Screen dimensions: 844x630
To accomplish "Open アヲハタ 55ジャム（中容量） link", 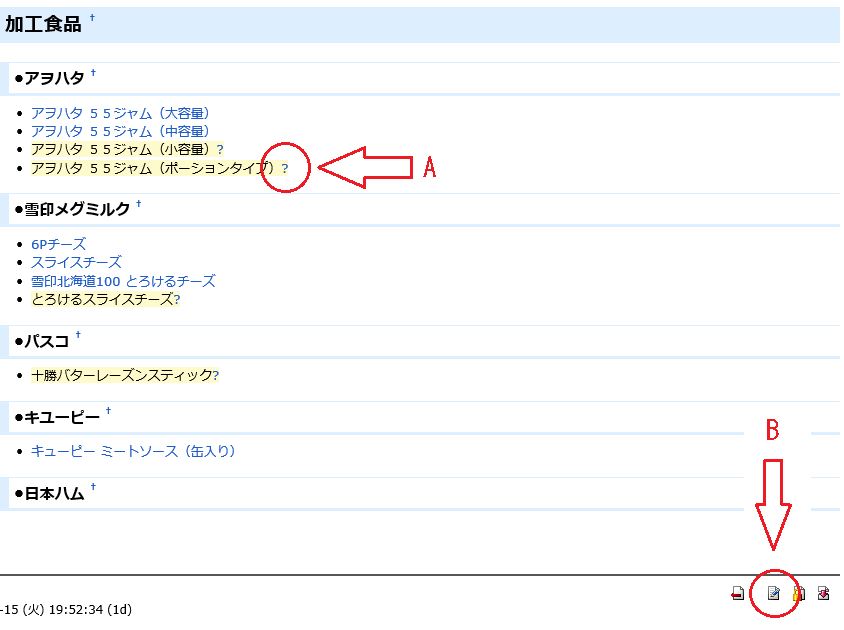I will coord(120,132).
